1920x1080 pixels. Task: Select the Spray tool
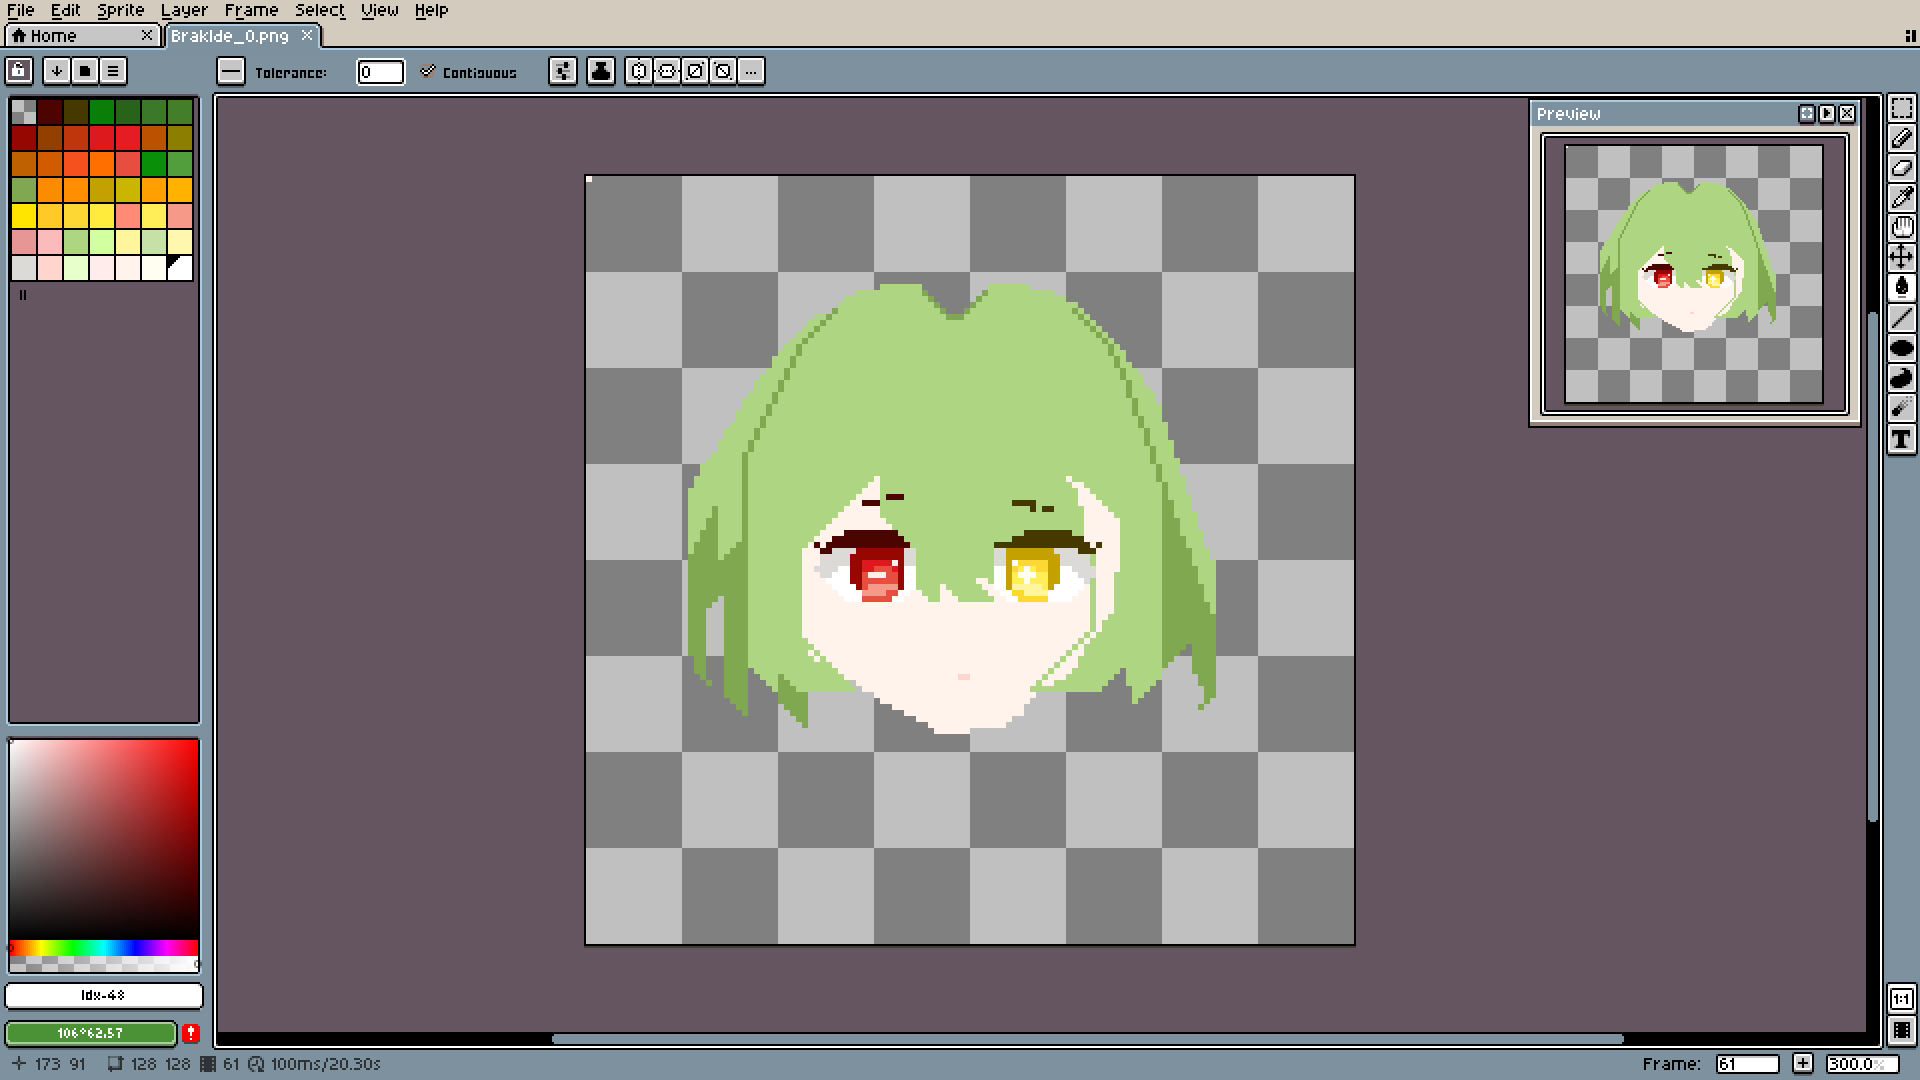(x=1901, y=408)
